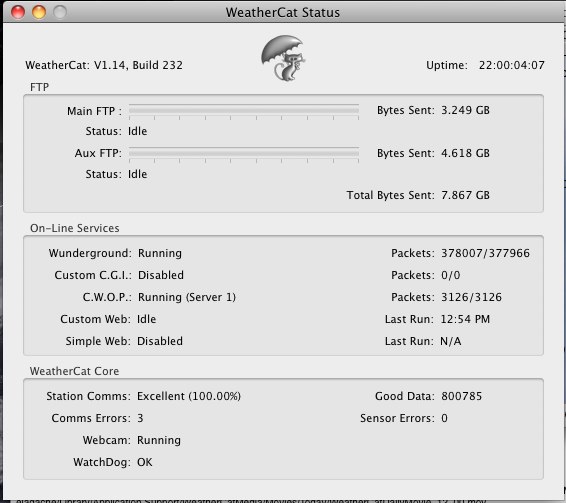Viewport: 566px width, 503px height.
Task: Click the FTP section heading
Action: pos(39,87)
